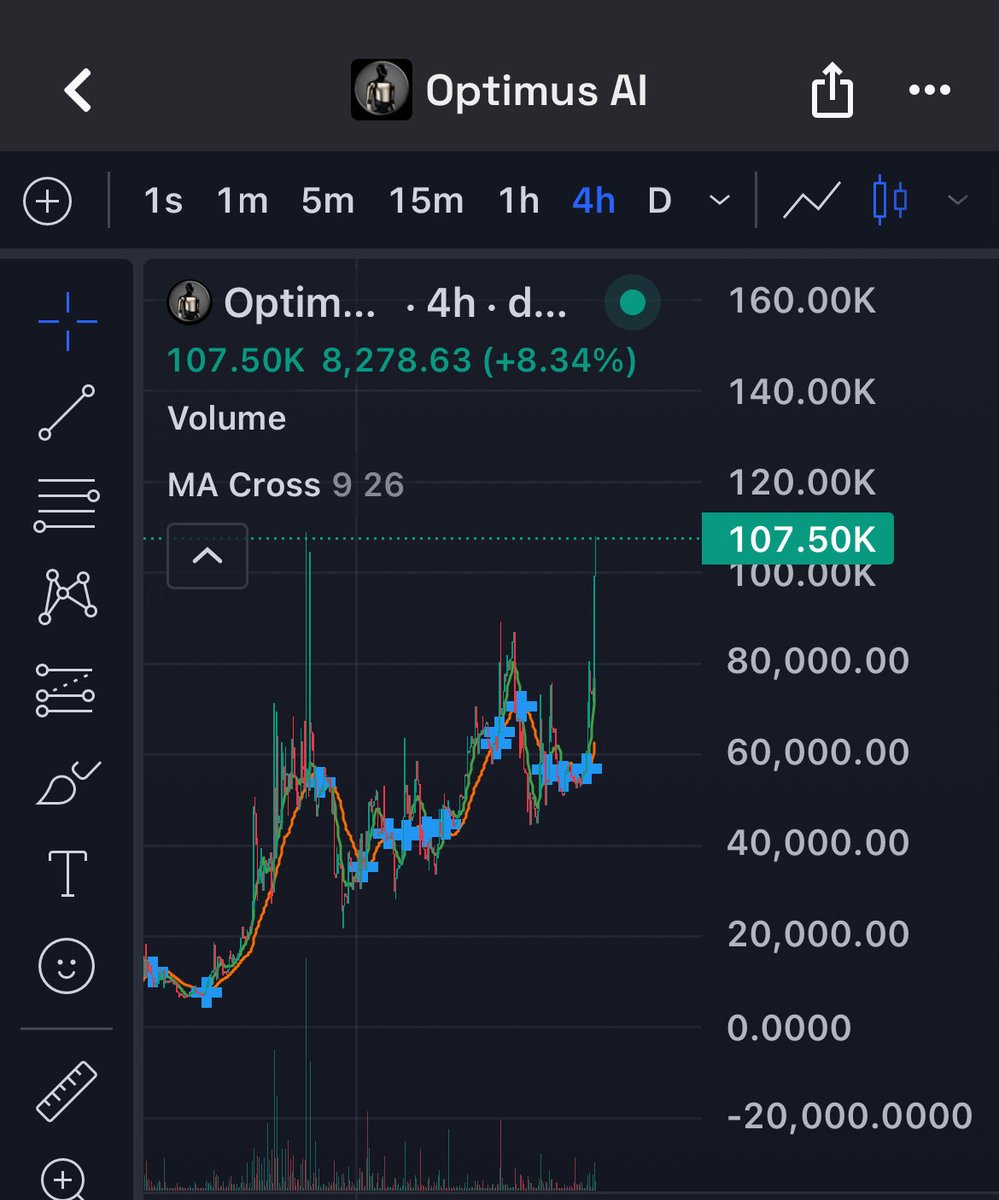This screenshot has width=999, height=1200.
Task: Select the 4h timeframe
Action: [593, 201]
